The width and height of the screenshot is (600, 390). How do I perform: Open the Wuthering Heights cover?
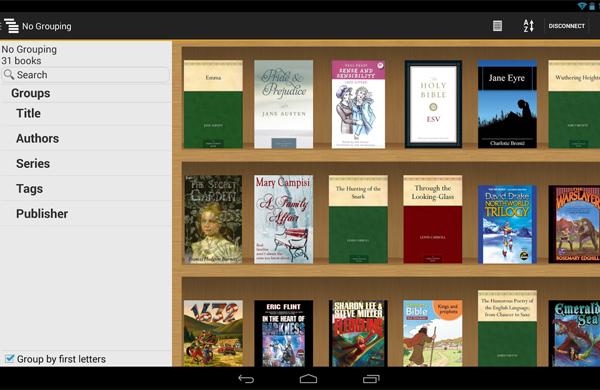click(574, 104)
